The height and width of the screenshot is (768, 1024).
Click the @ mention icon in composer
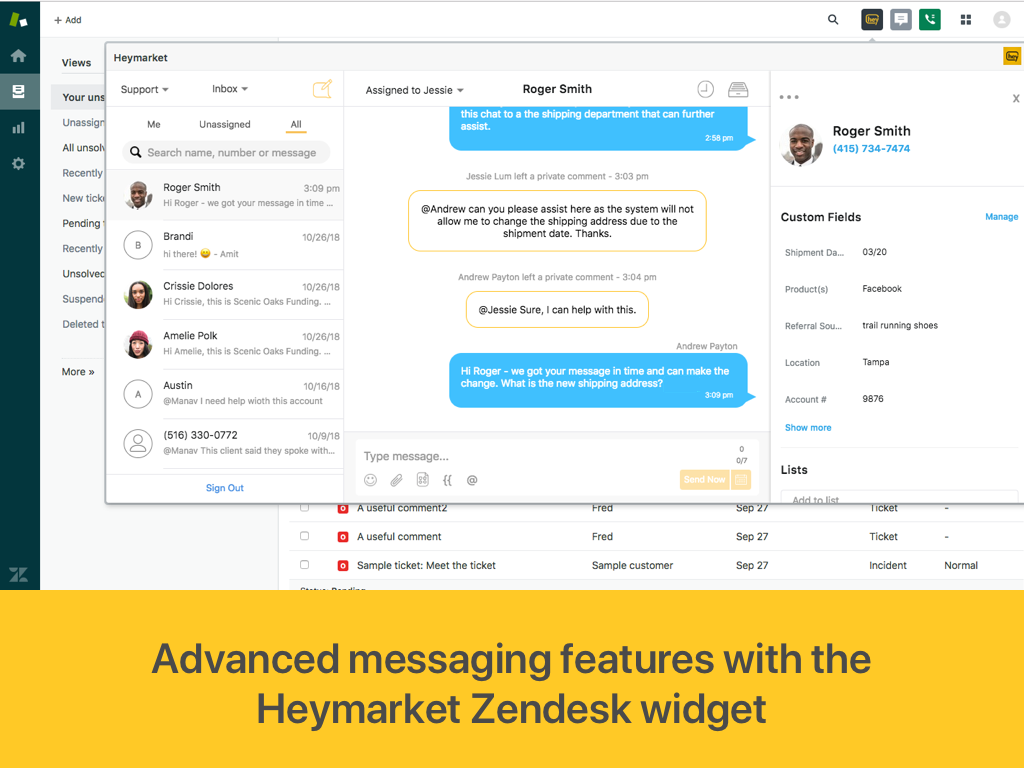(472, 480)
